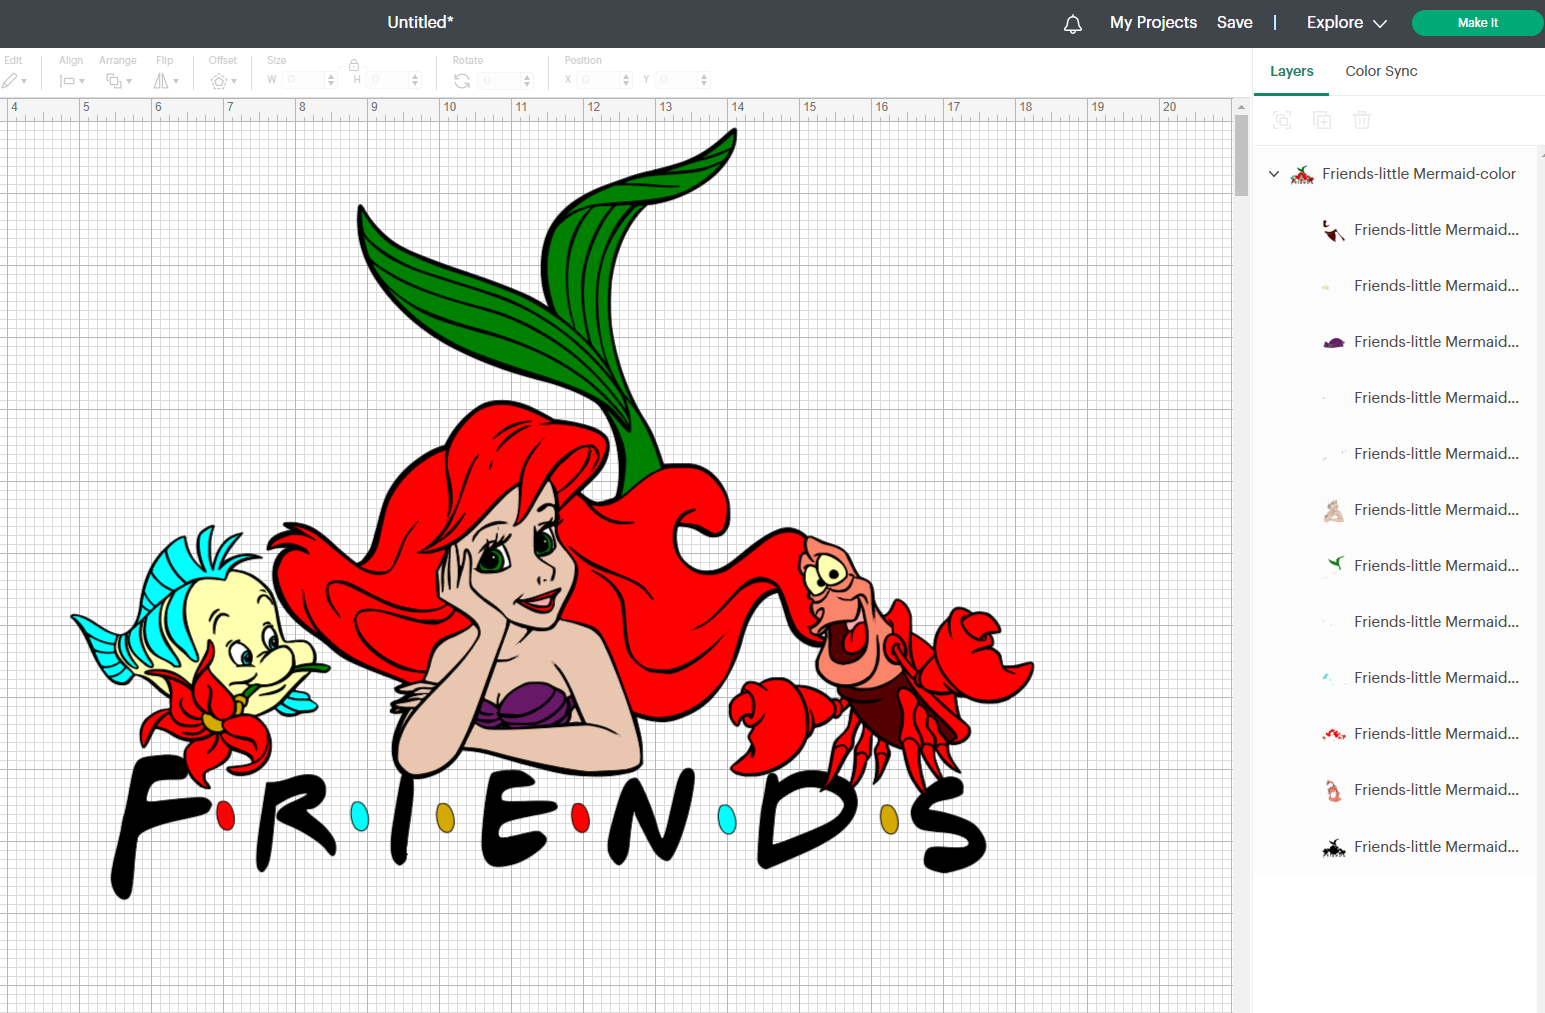Click the Group icon above the layers

point(1282,120)
